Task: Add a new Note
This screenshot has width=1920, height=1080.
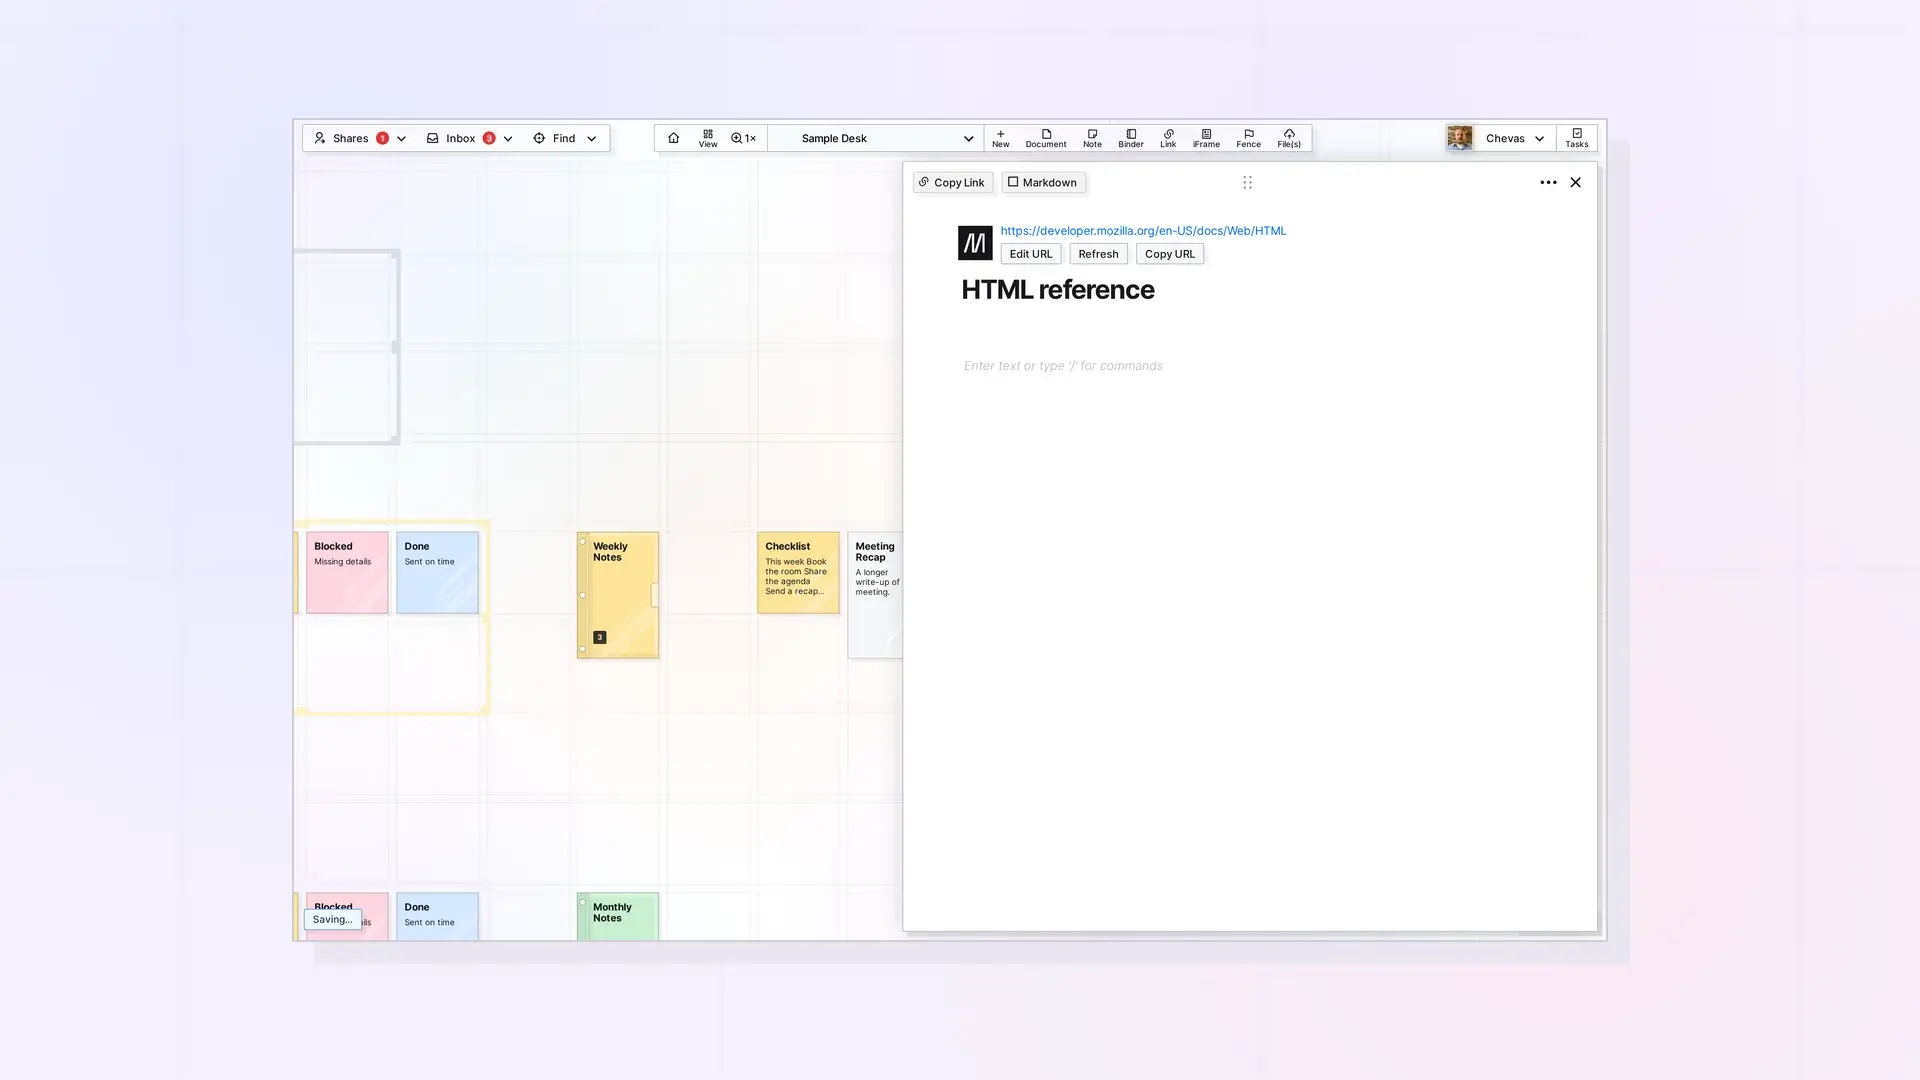Action: click(x=1092, y=138)
